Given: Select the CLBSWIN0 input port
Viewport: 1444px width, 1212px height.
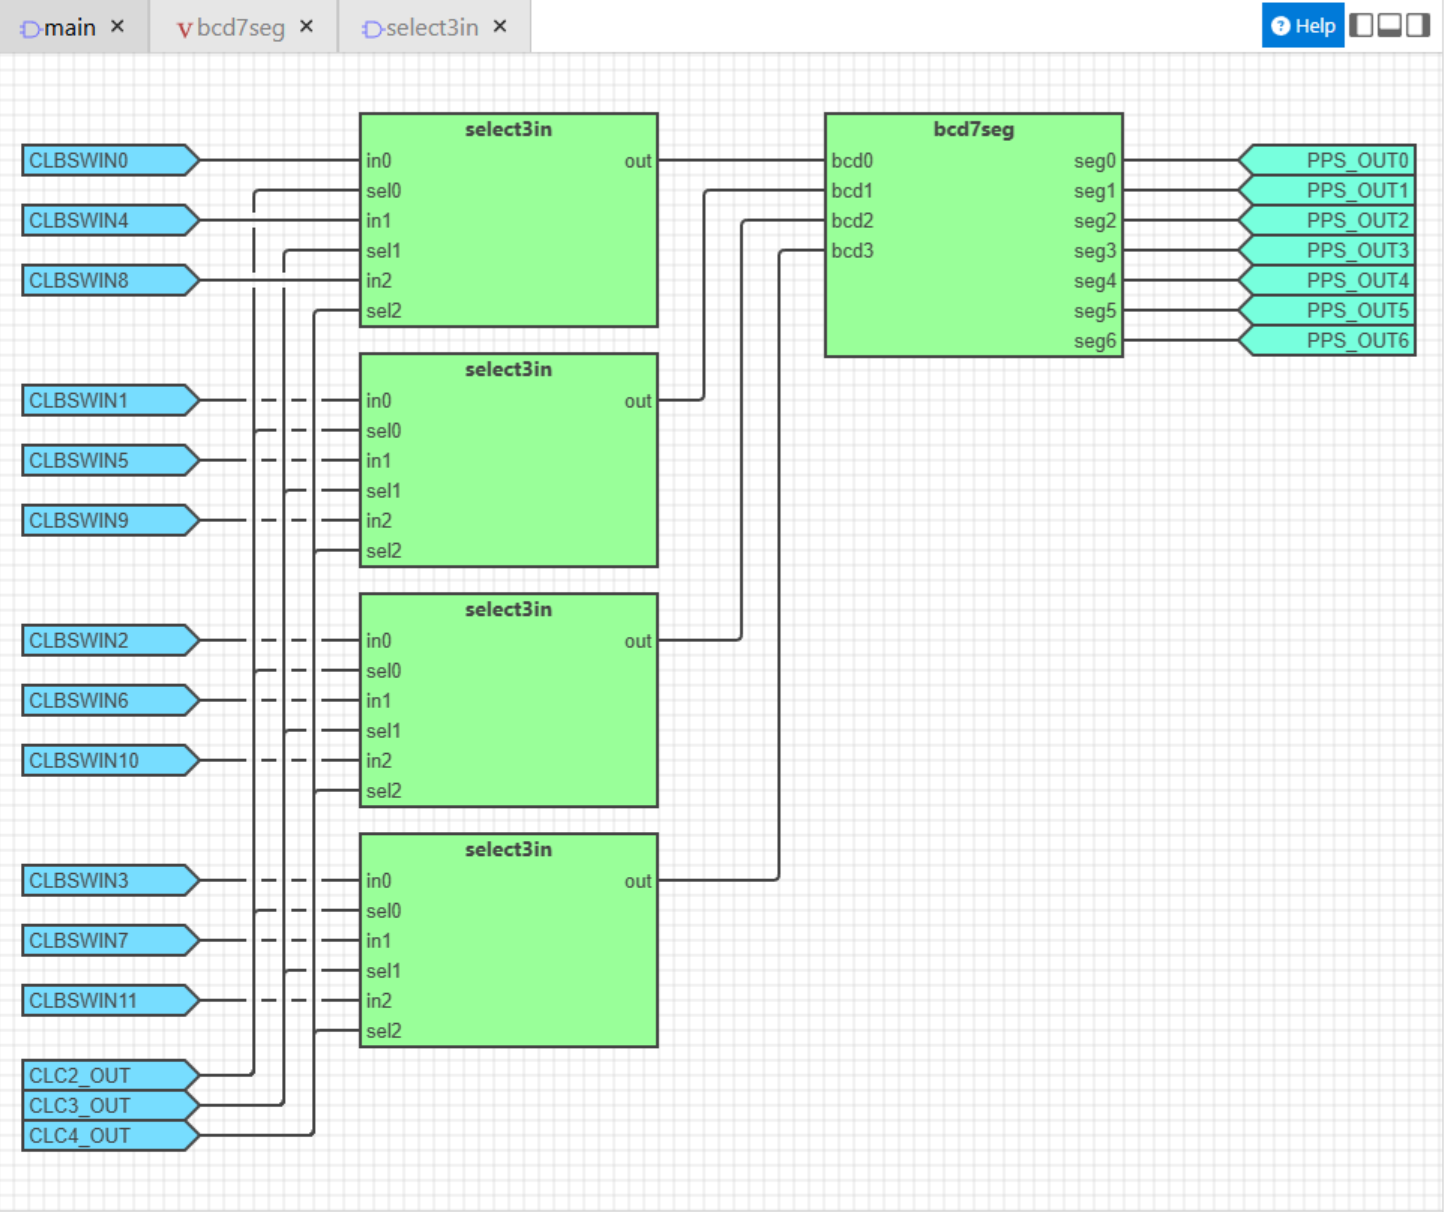Looking at the screenshot, I should point(110,160).
